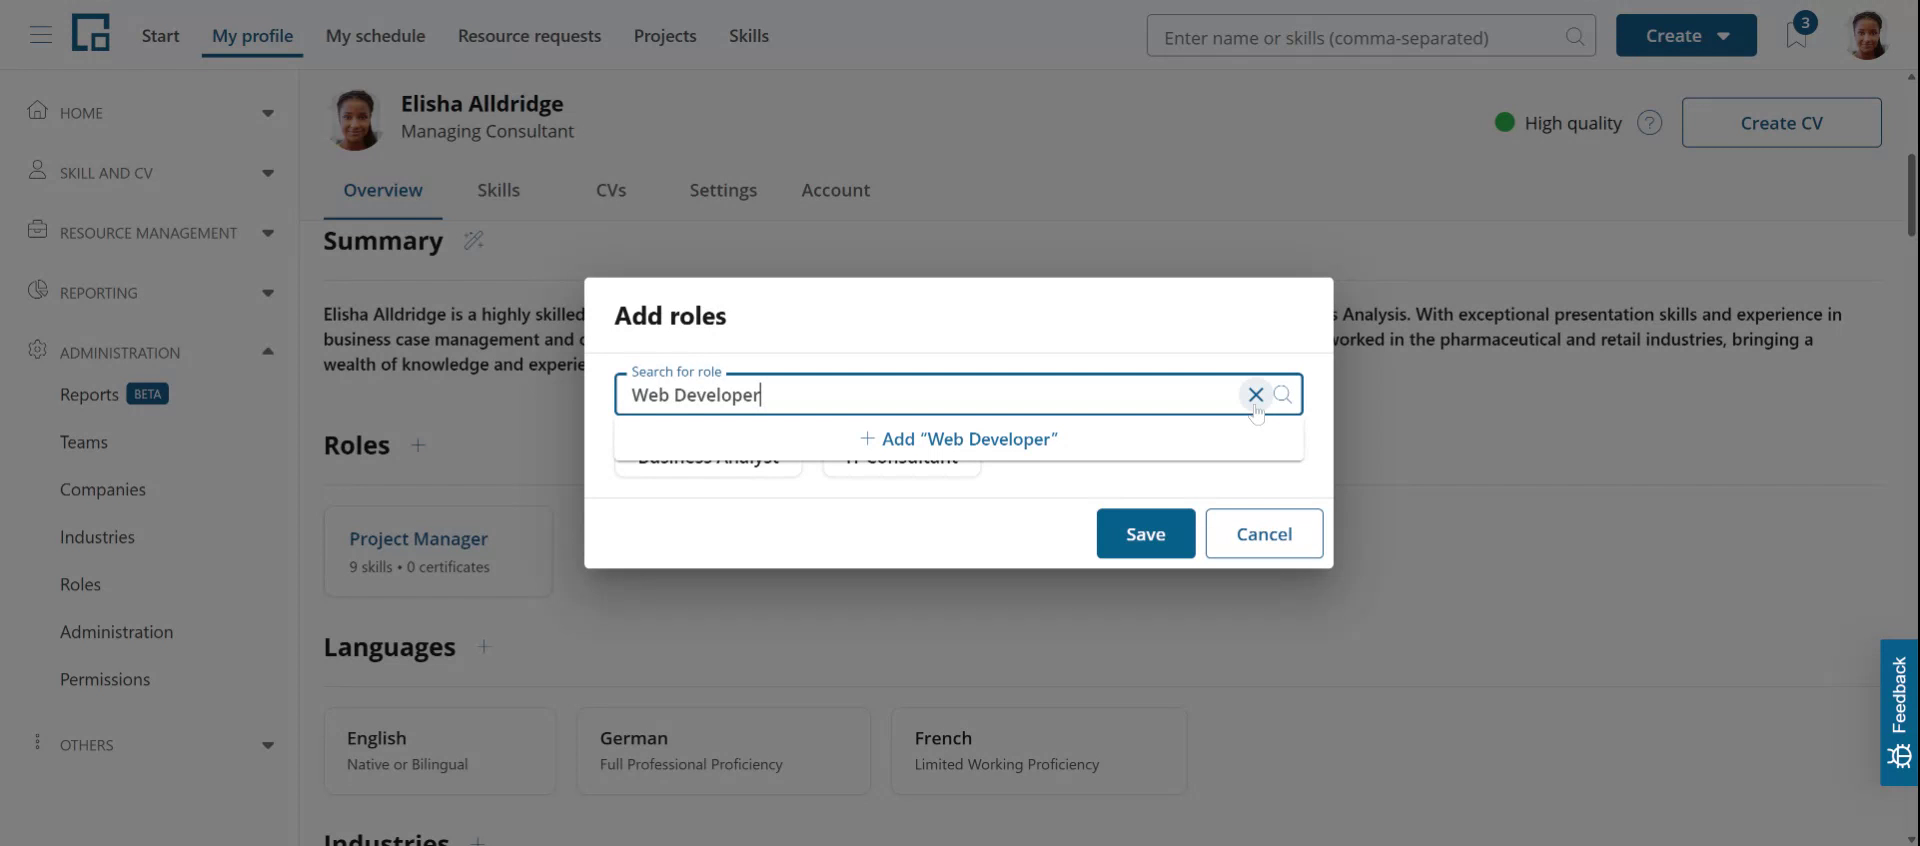Click the app logo icon
The height and width of the screenshot is (846, 1920).
coord(90,34)
